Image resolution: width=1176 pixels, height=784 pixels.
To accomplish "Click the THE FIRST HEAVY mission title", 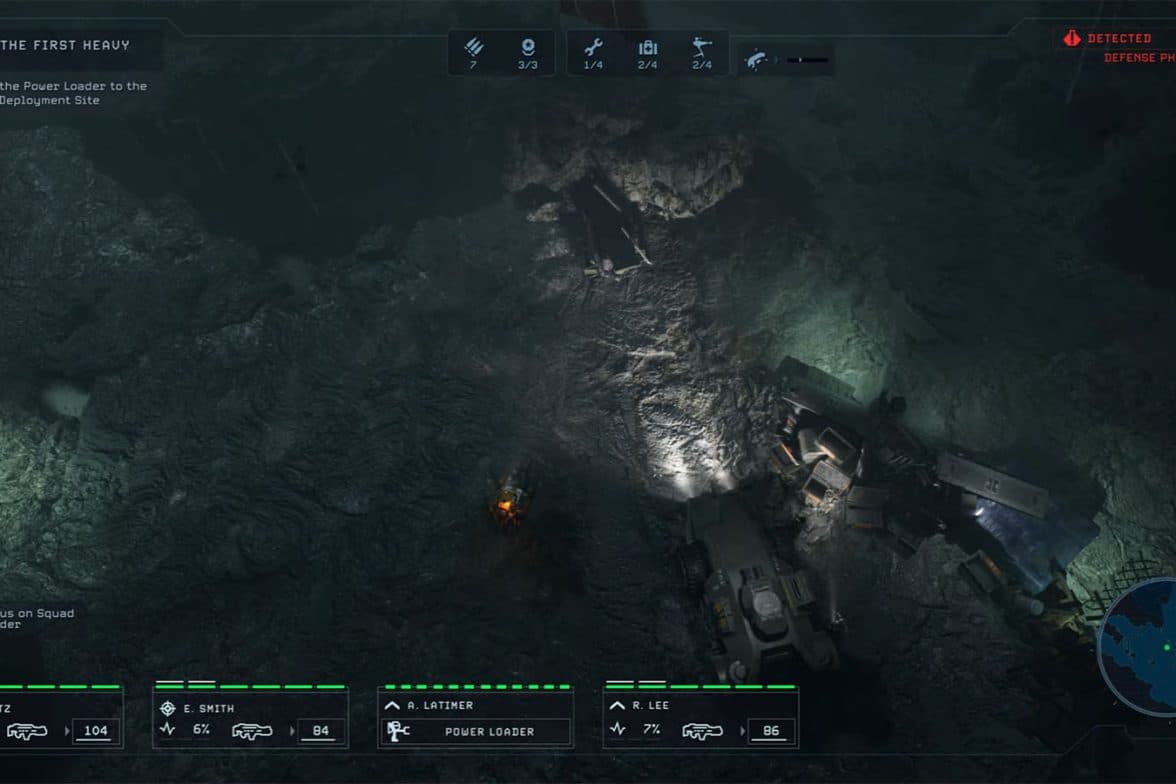I will pyautogui.click(x=65, y=45).
